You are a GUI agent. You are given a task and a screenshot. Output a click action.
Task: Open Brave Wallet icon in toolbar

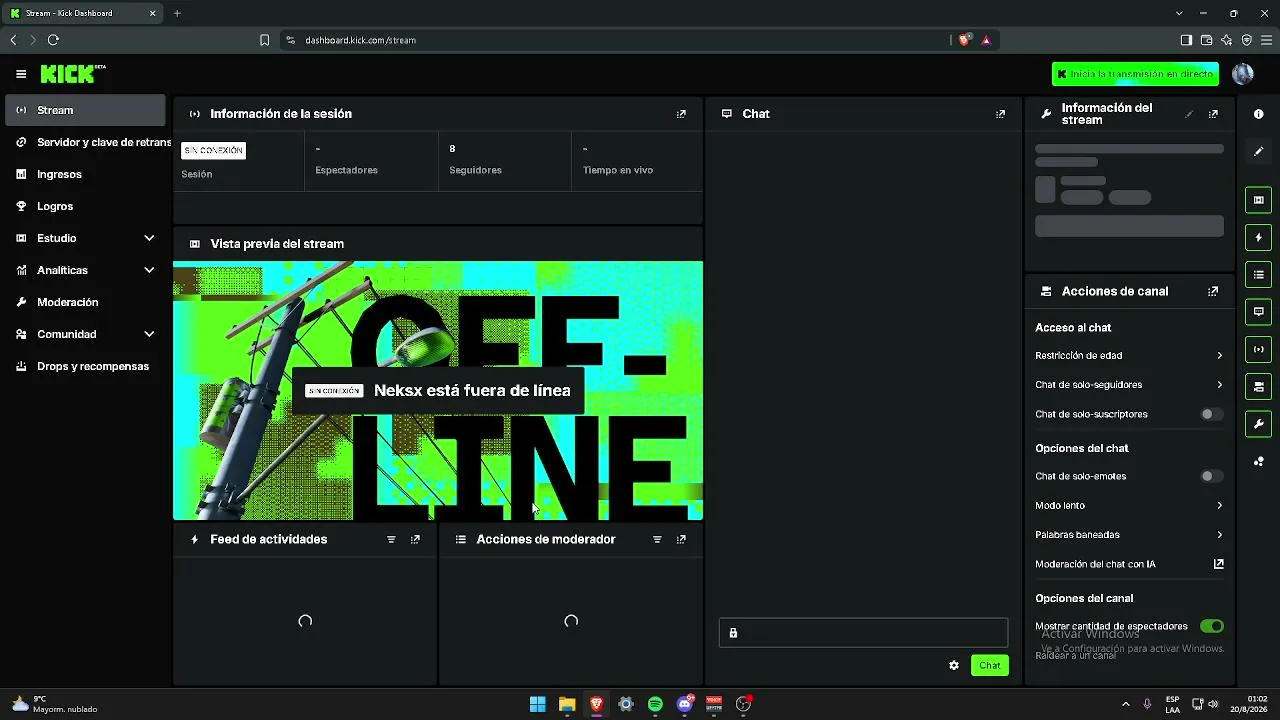pos(1207,40)
